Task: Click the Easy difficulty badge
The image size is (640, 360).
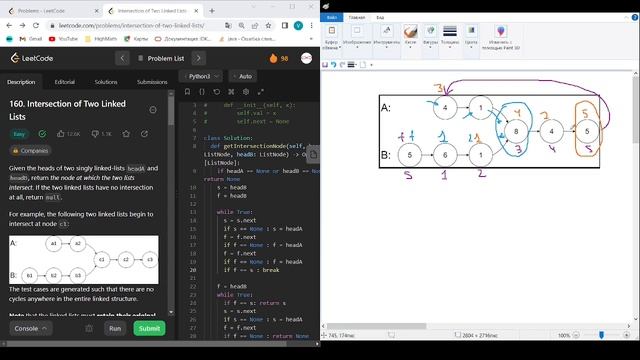Action: [19, 134]
